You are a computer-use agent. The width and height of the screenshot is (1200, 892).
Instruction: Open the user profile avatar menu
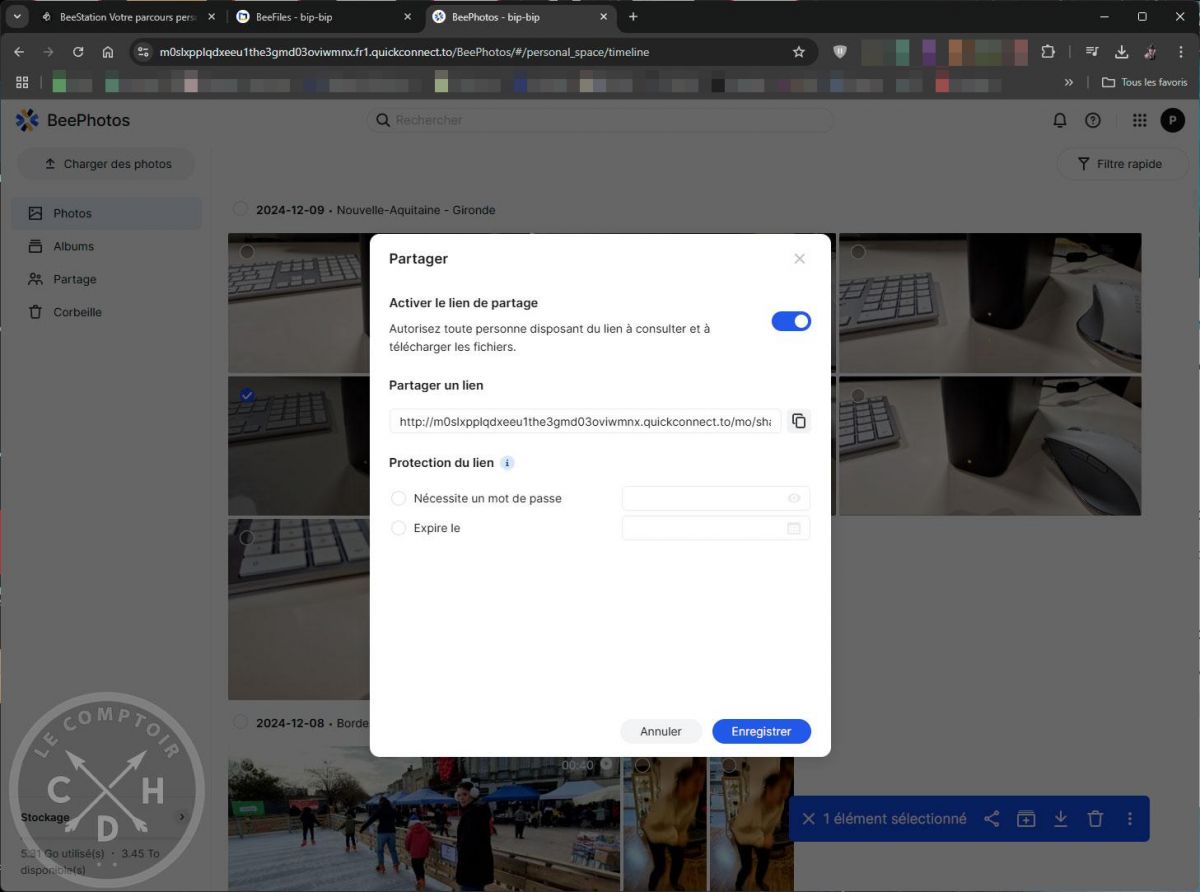[x=1172, y=120]
